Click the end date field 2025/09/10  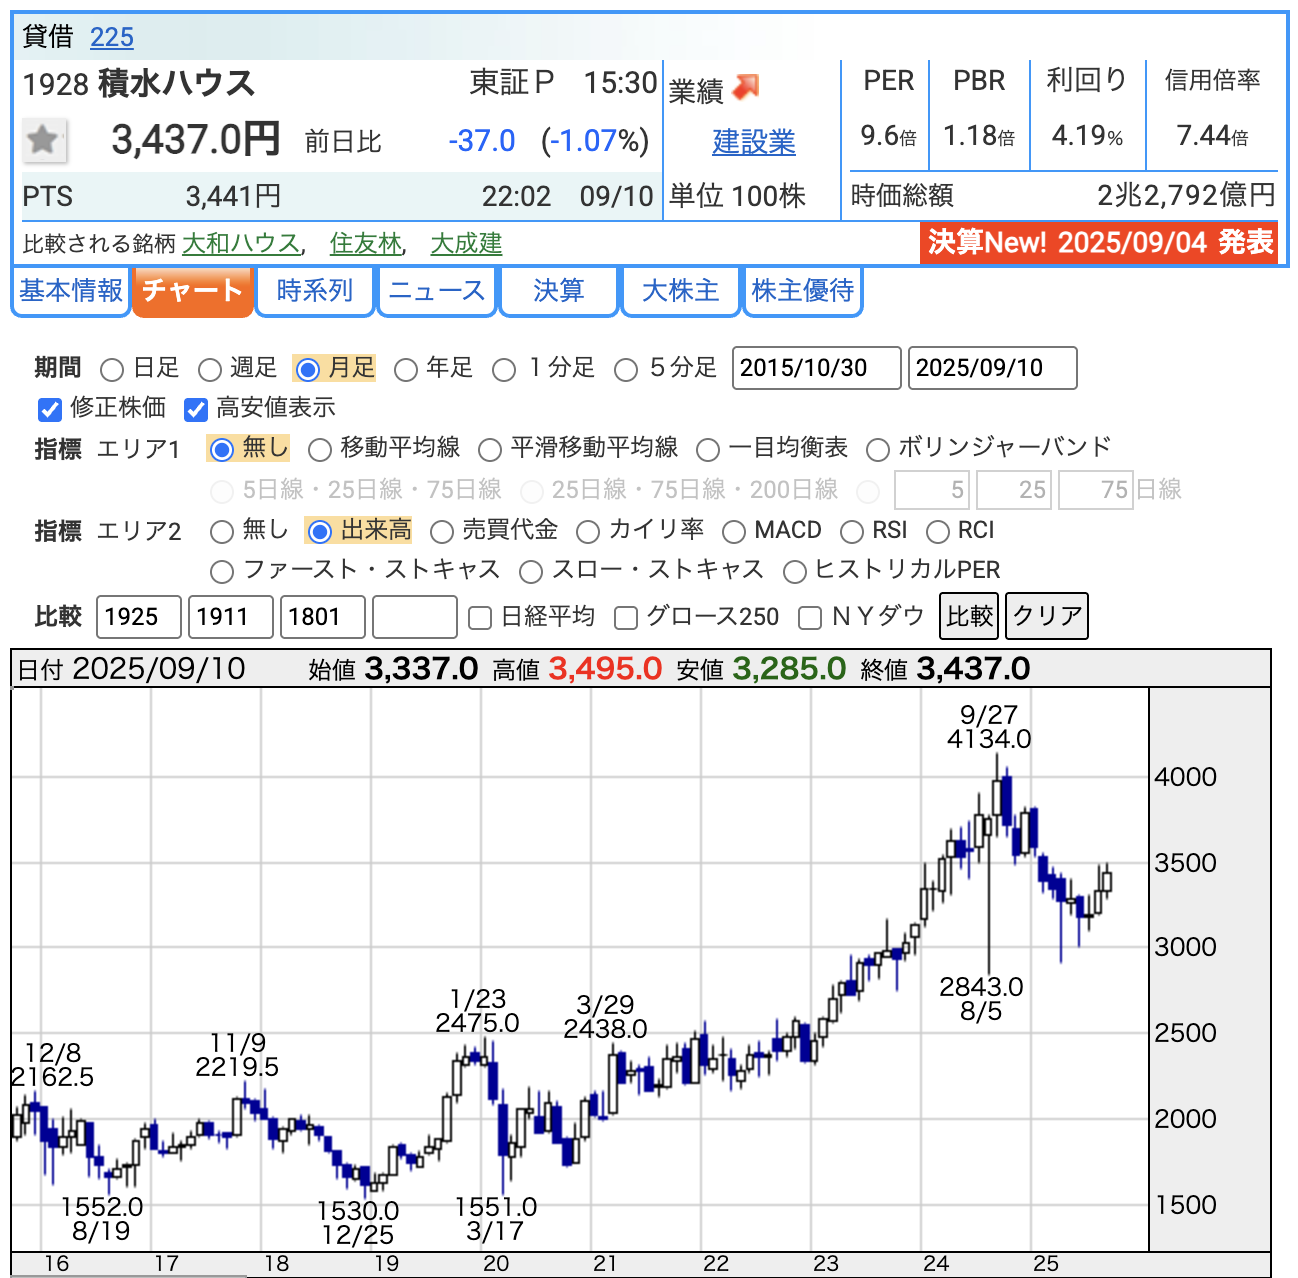(993, 368)
